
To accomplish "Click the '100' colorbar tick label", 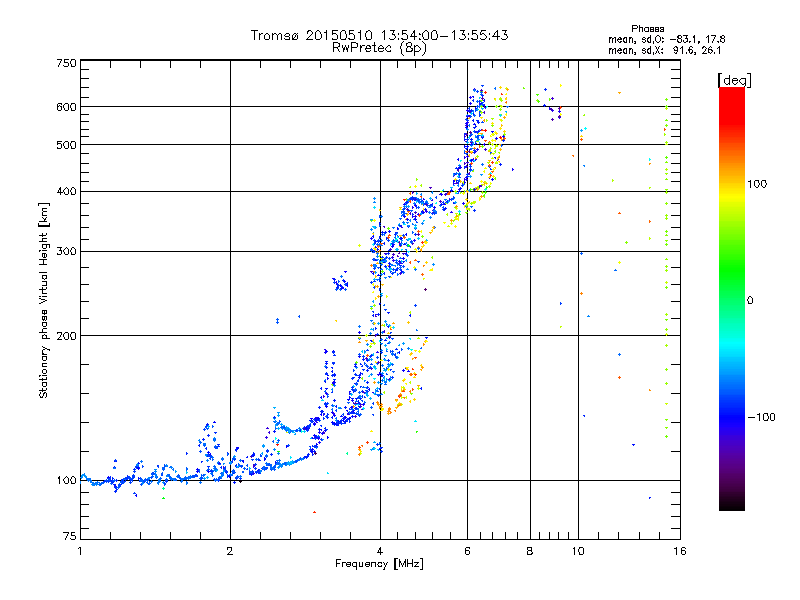I will tap(757, 184).
